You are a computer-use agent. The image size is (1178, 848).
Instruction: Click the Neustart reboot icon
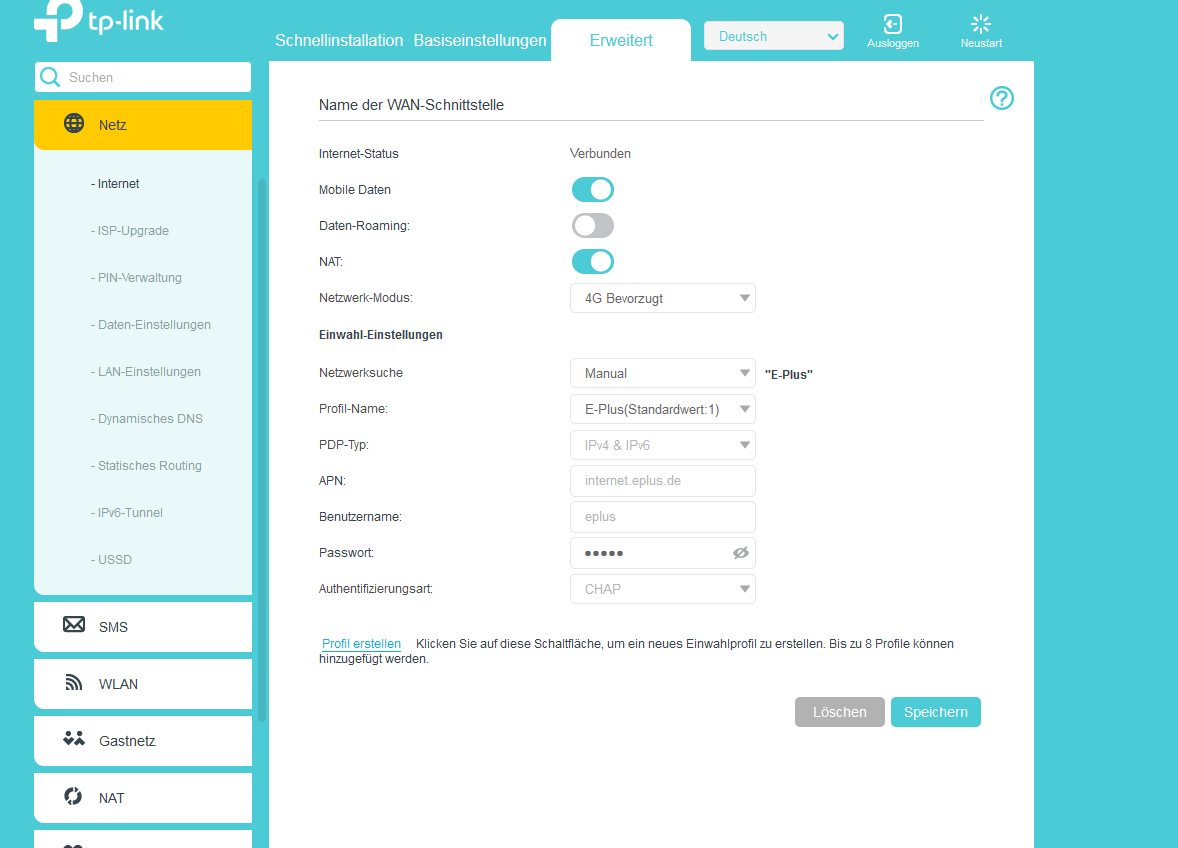(980, 24)
